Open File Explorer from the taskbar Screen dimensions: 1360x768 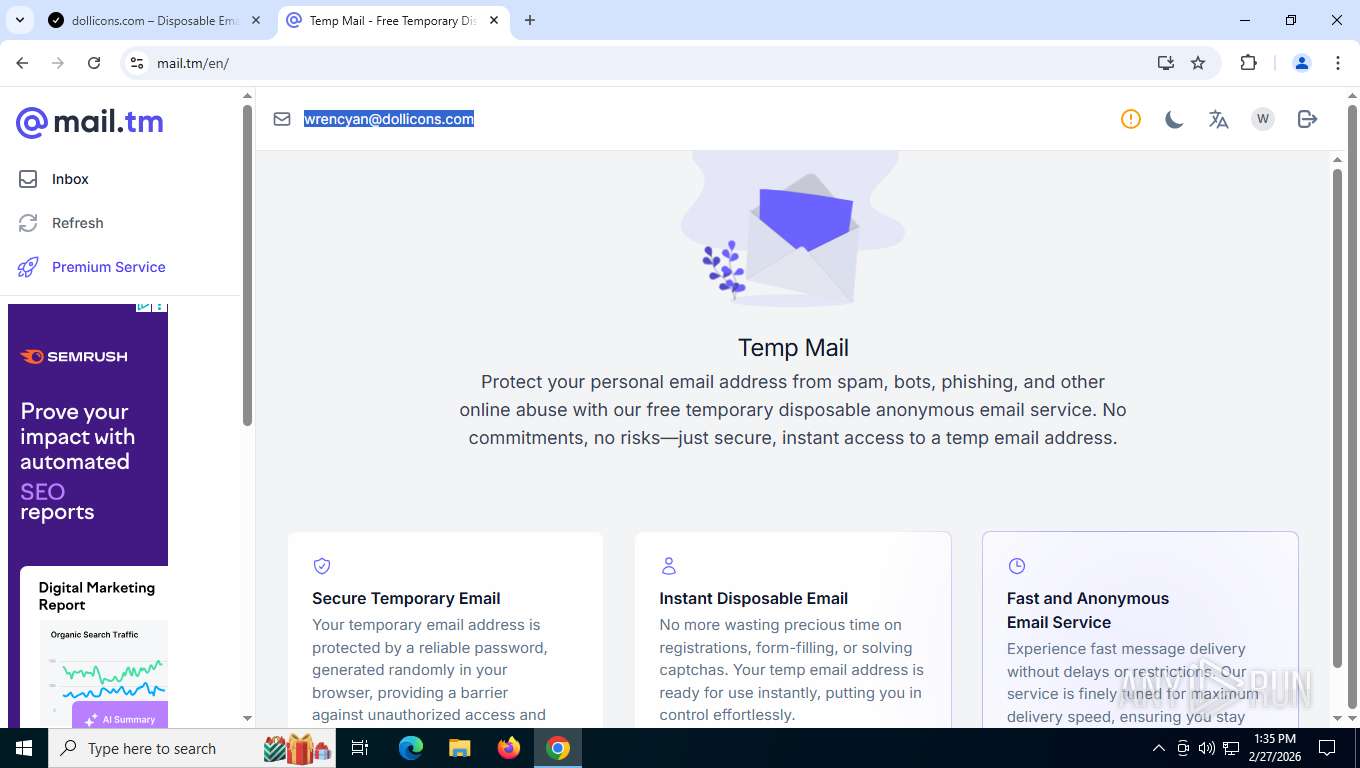point(459,748)
